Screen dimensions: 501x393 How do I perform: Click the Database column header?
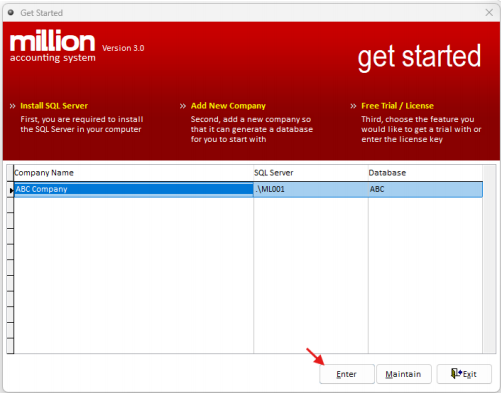pos(425,173)
